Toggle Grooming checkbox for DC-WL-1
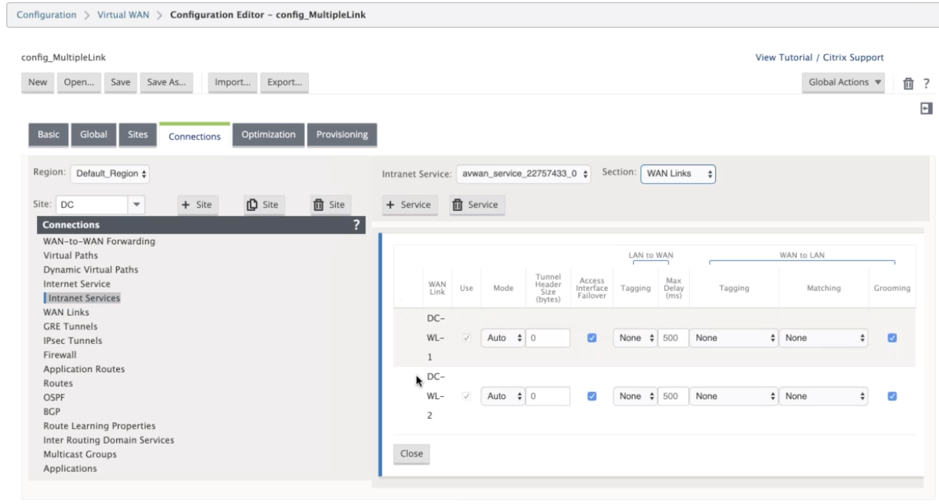The image size is (939, 504). pos(892,338)
